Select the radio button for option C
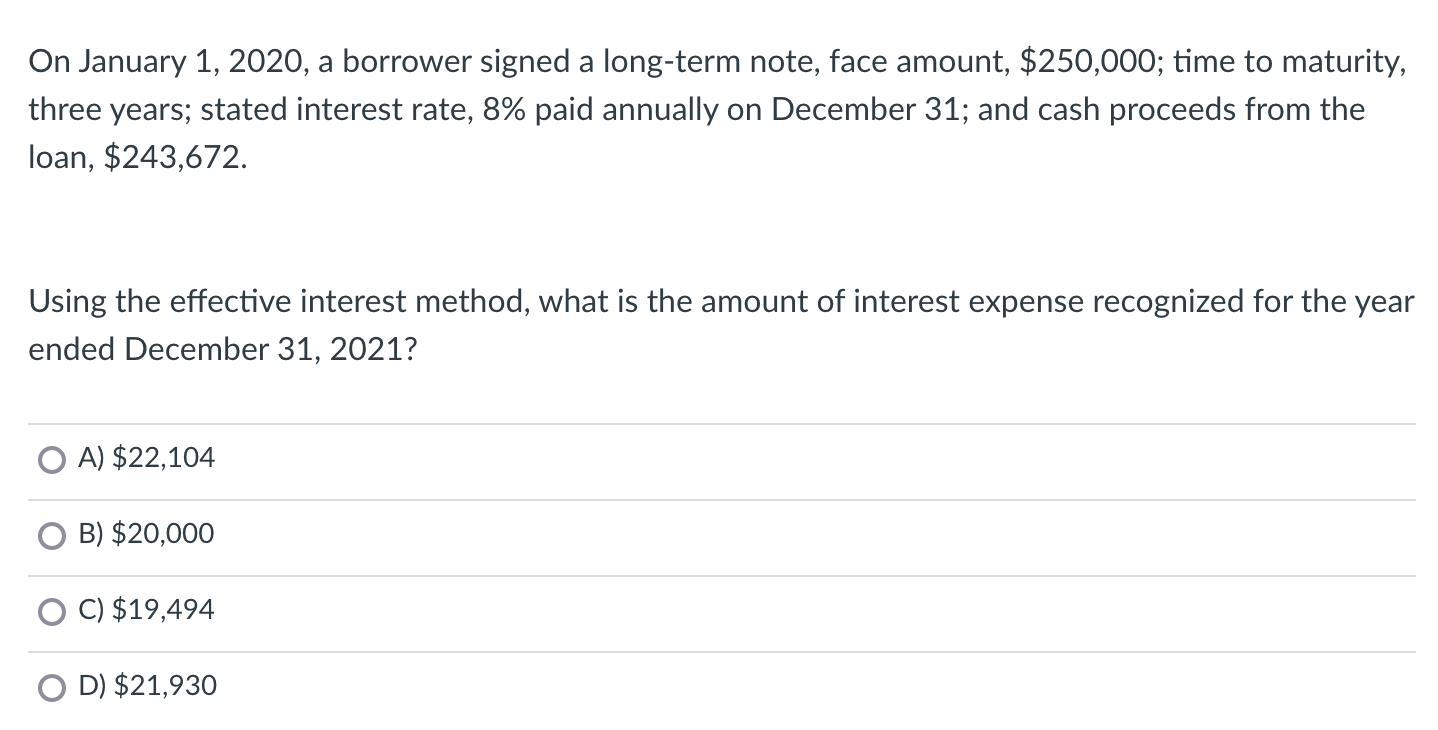 pyautogui.click(x=50, y=611)
